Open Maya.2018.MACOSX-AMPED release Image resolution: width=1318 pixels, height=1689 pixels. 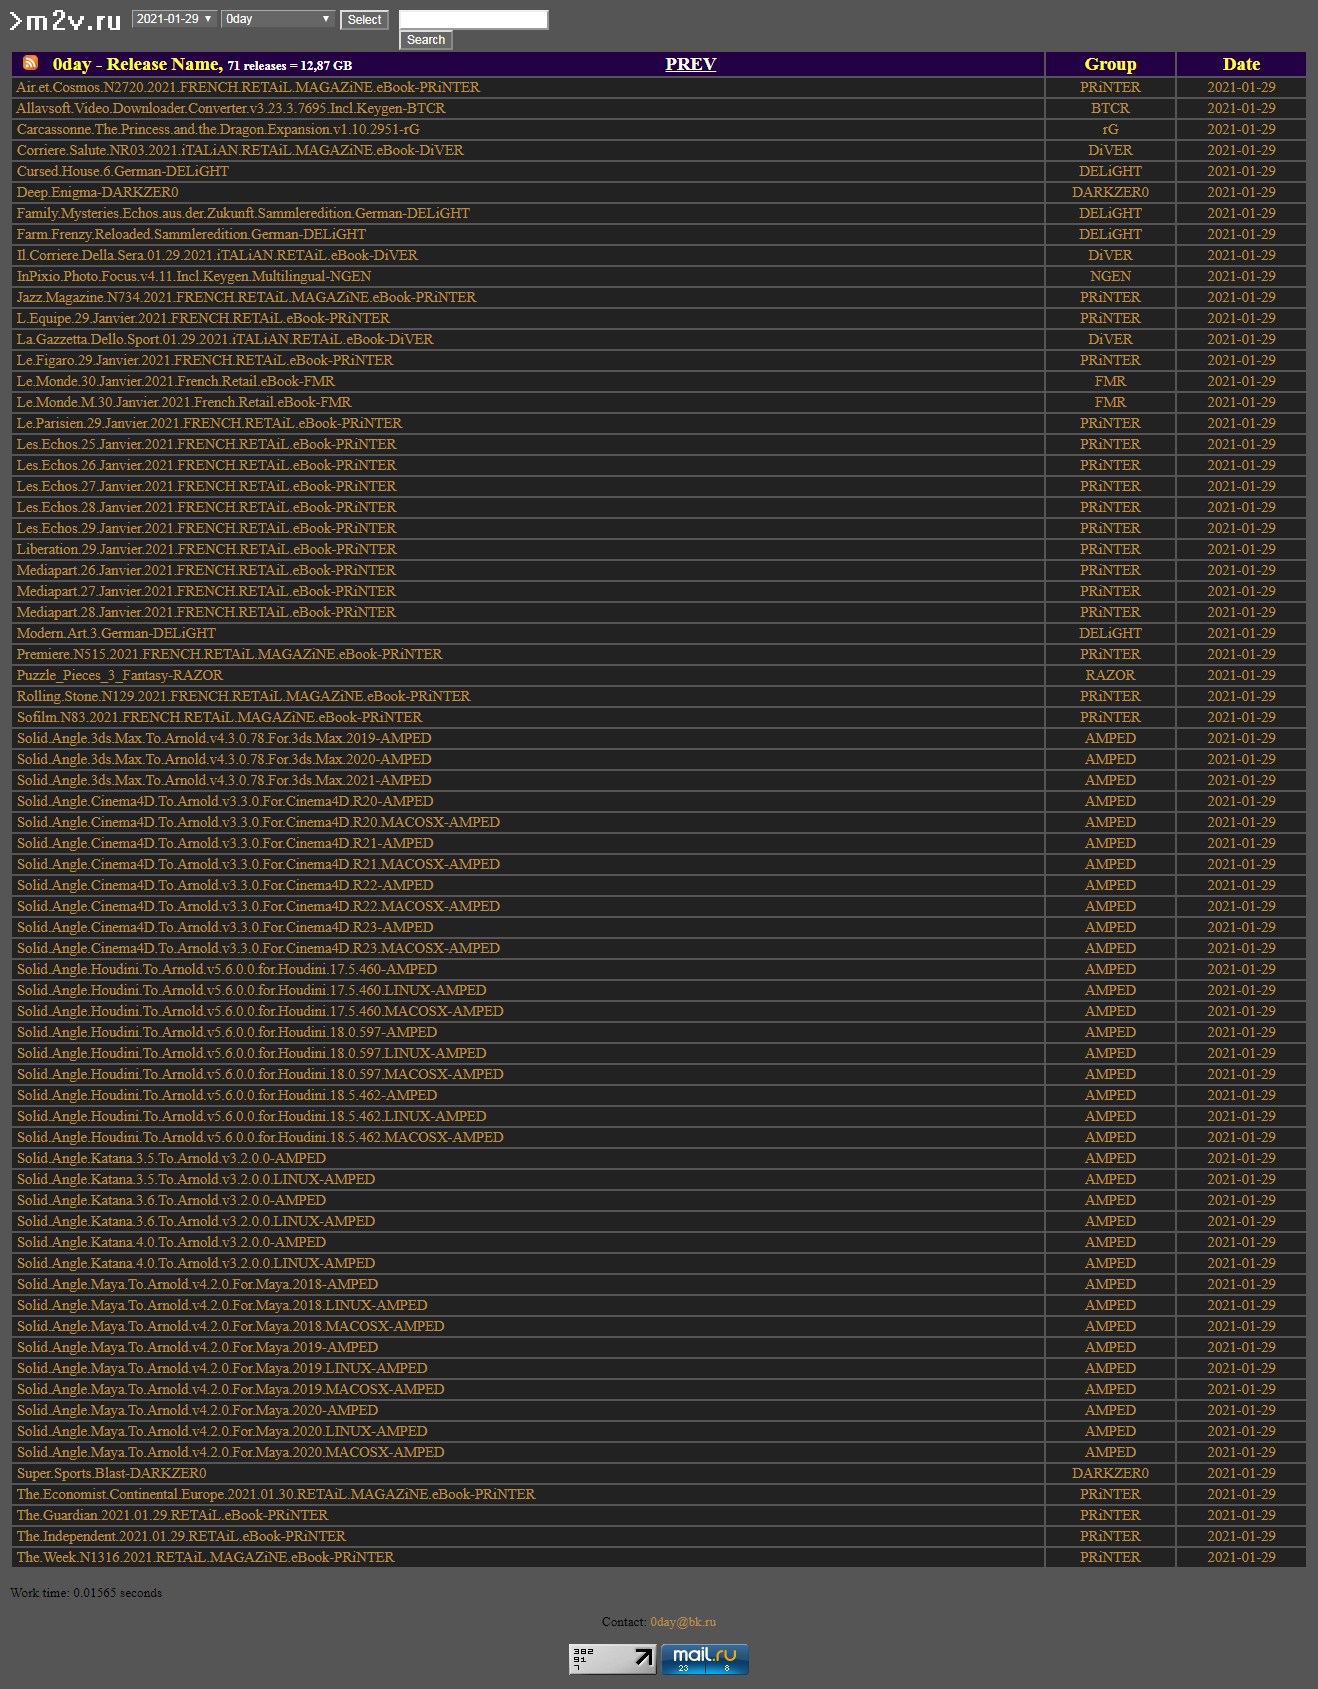[x=230, y=1326]
